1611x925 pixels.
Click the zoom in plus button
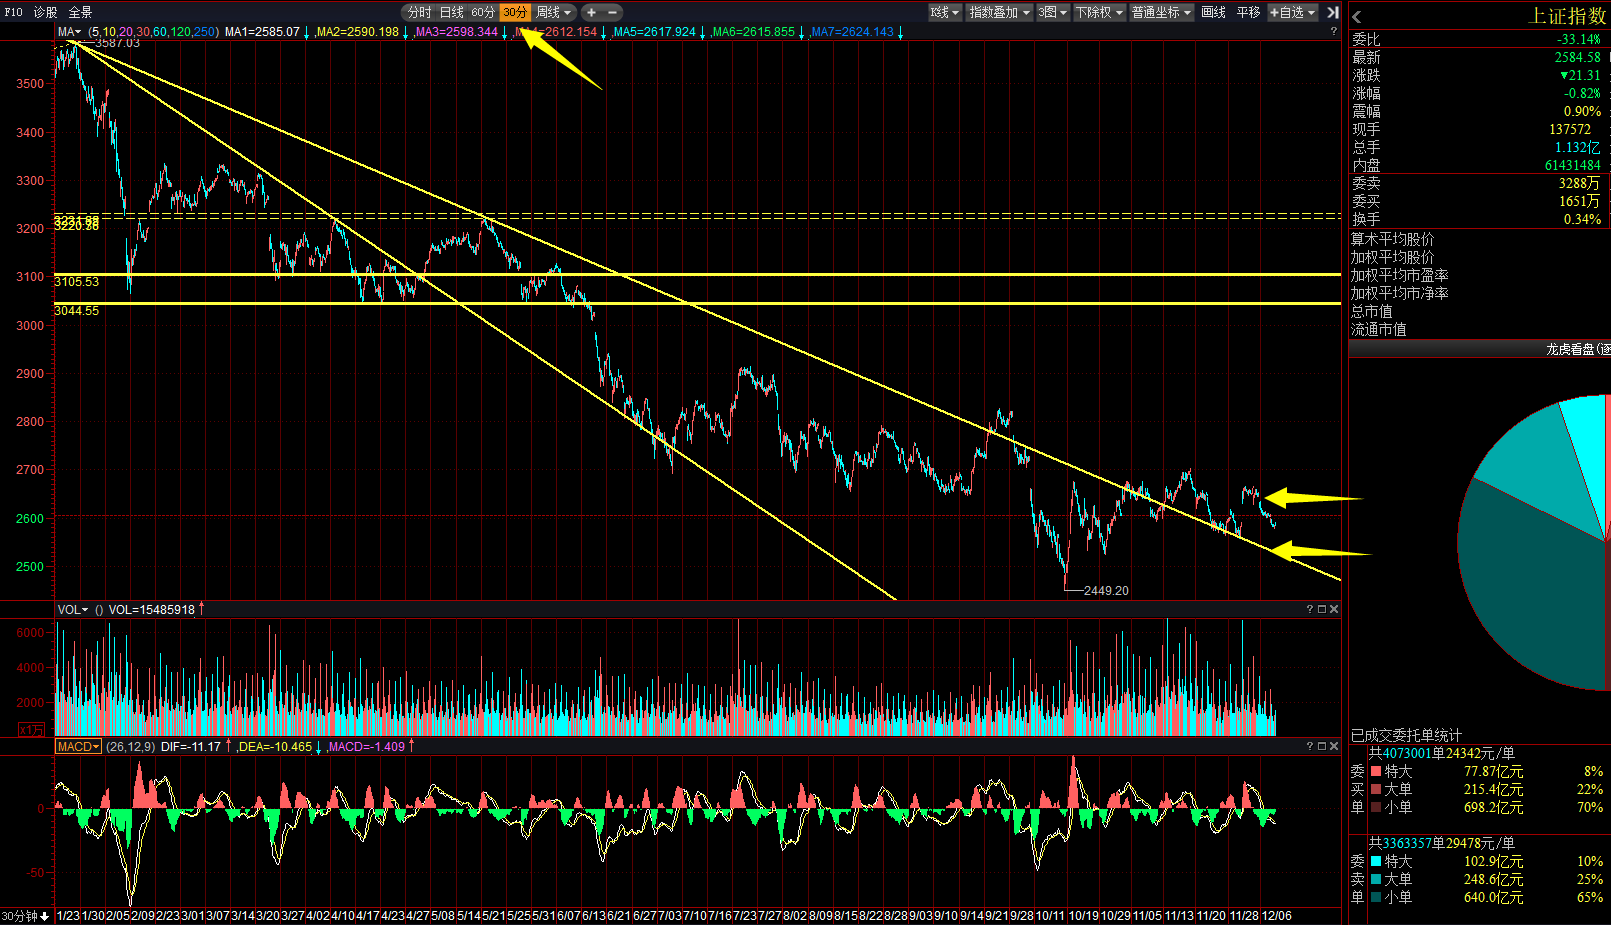591,12
